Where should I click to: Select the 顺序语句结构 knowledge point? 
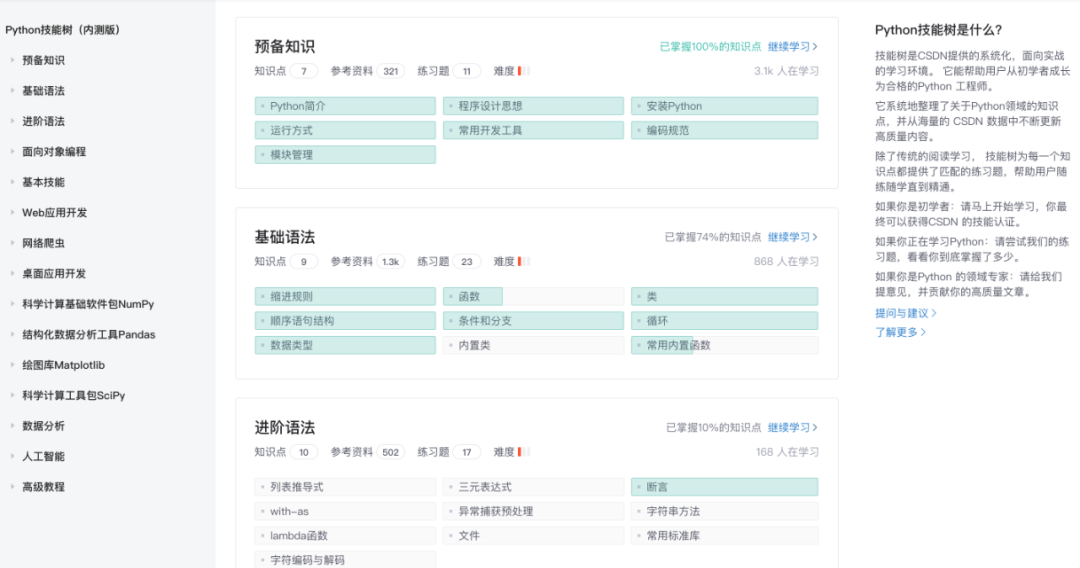345,321
